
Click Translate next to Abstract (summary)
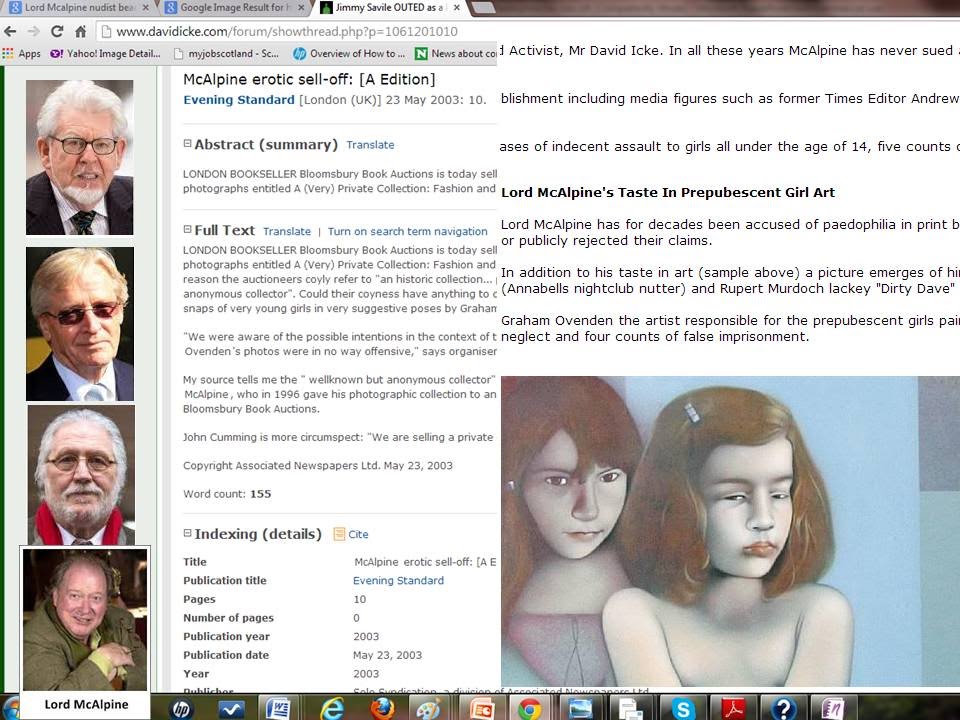point(370,145)
